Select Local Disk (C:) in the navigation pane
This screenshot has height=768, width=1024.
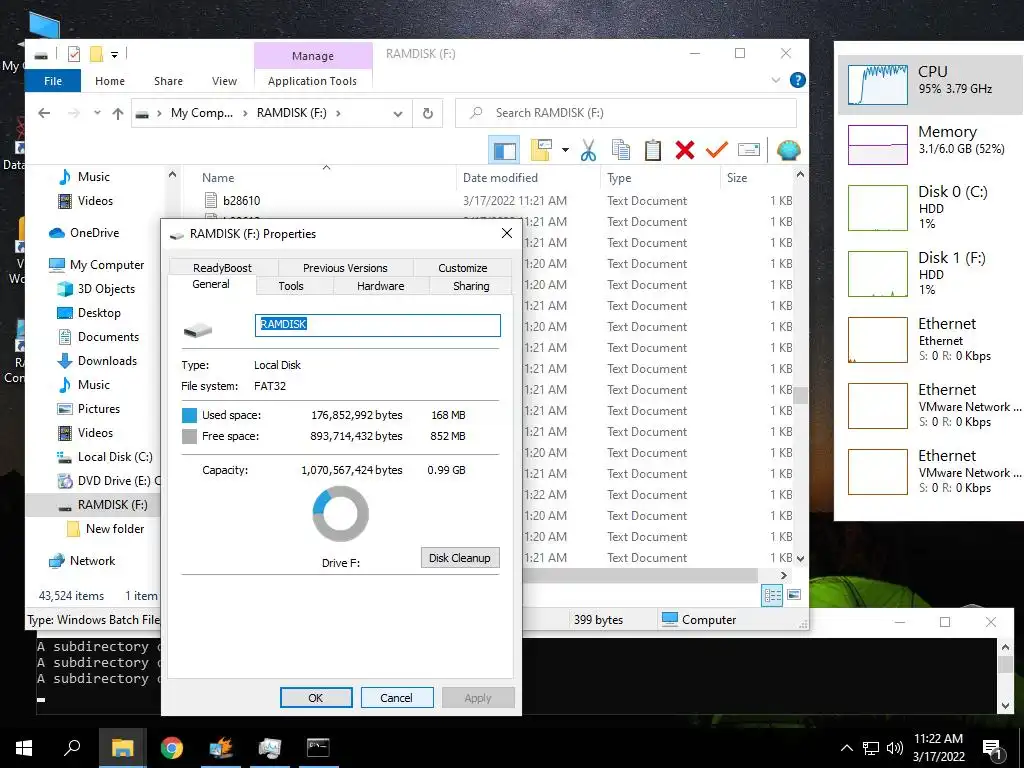104,456
